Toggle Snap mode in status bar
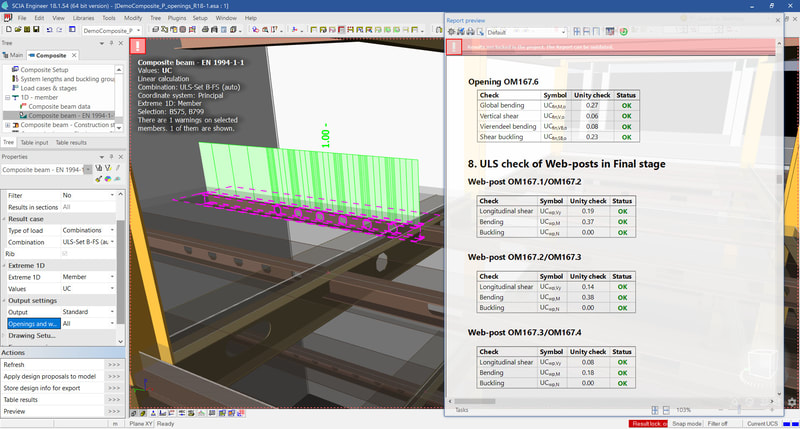This screenshot has width=800, height=429. pyautogui.click(x=687, y=424)
